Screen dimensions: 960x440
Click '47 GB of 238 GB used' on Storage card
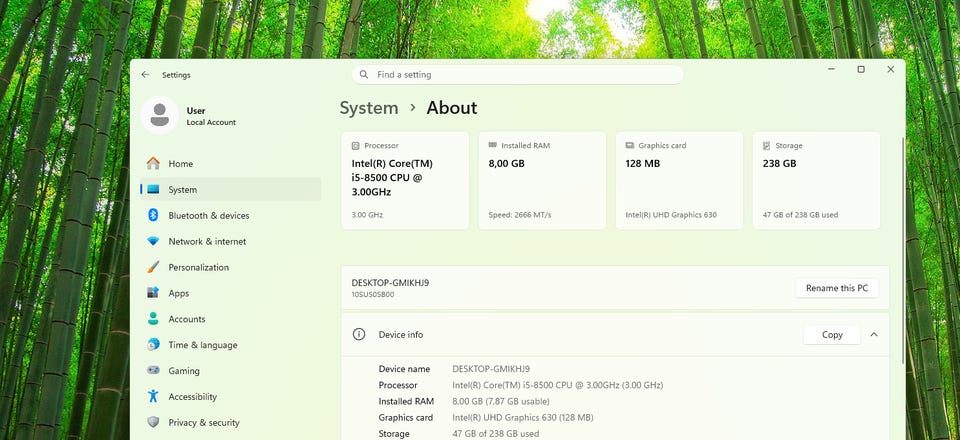[800, 215]
